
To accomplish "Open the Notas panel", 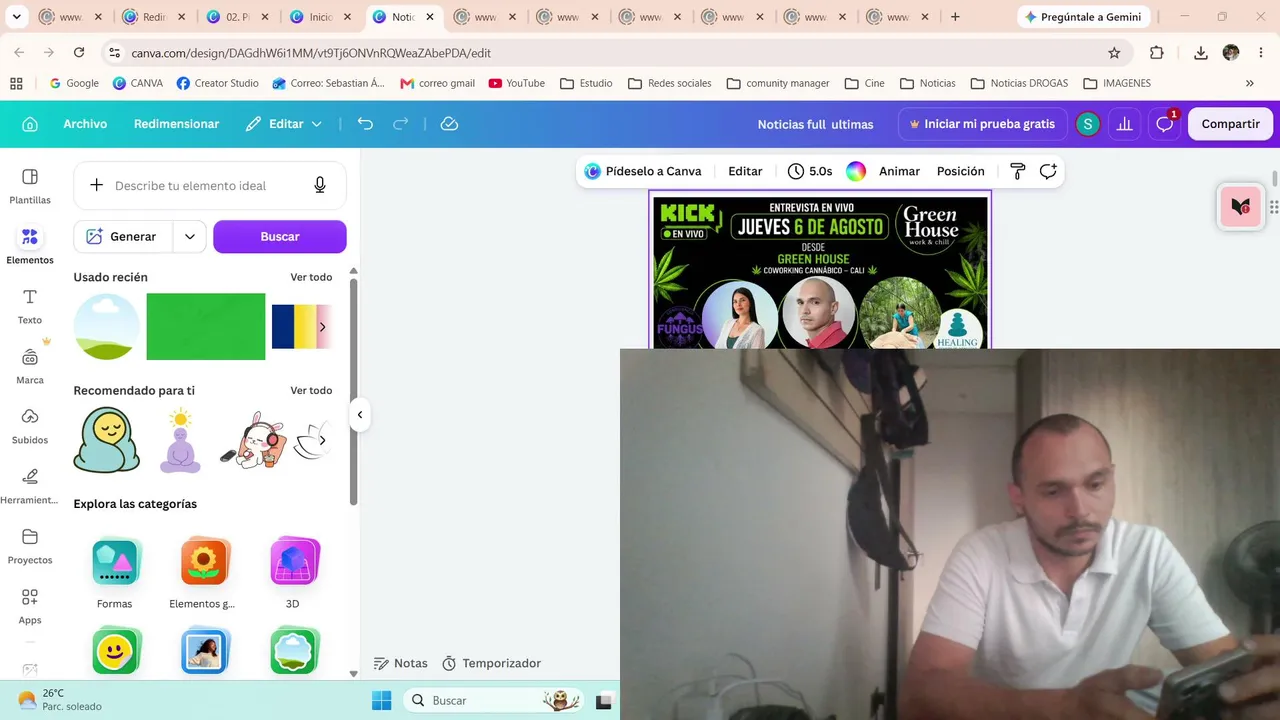I will click(400, 663).
